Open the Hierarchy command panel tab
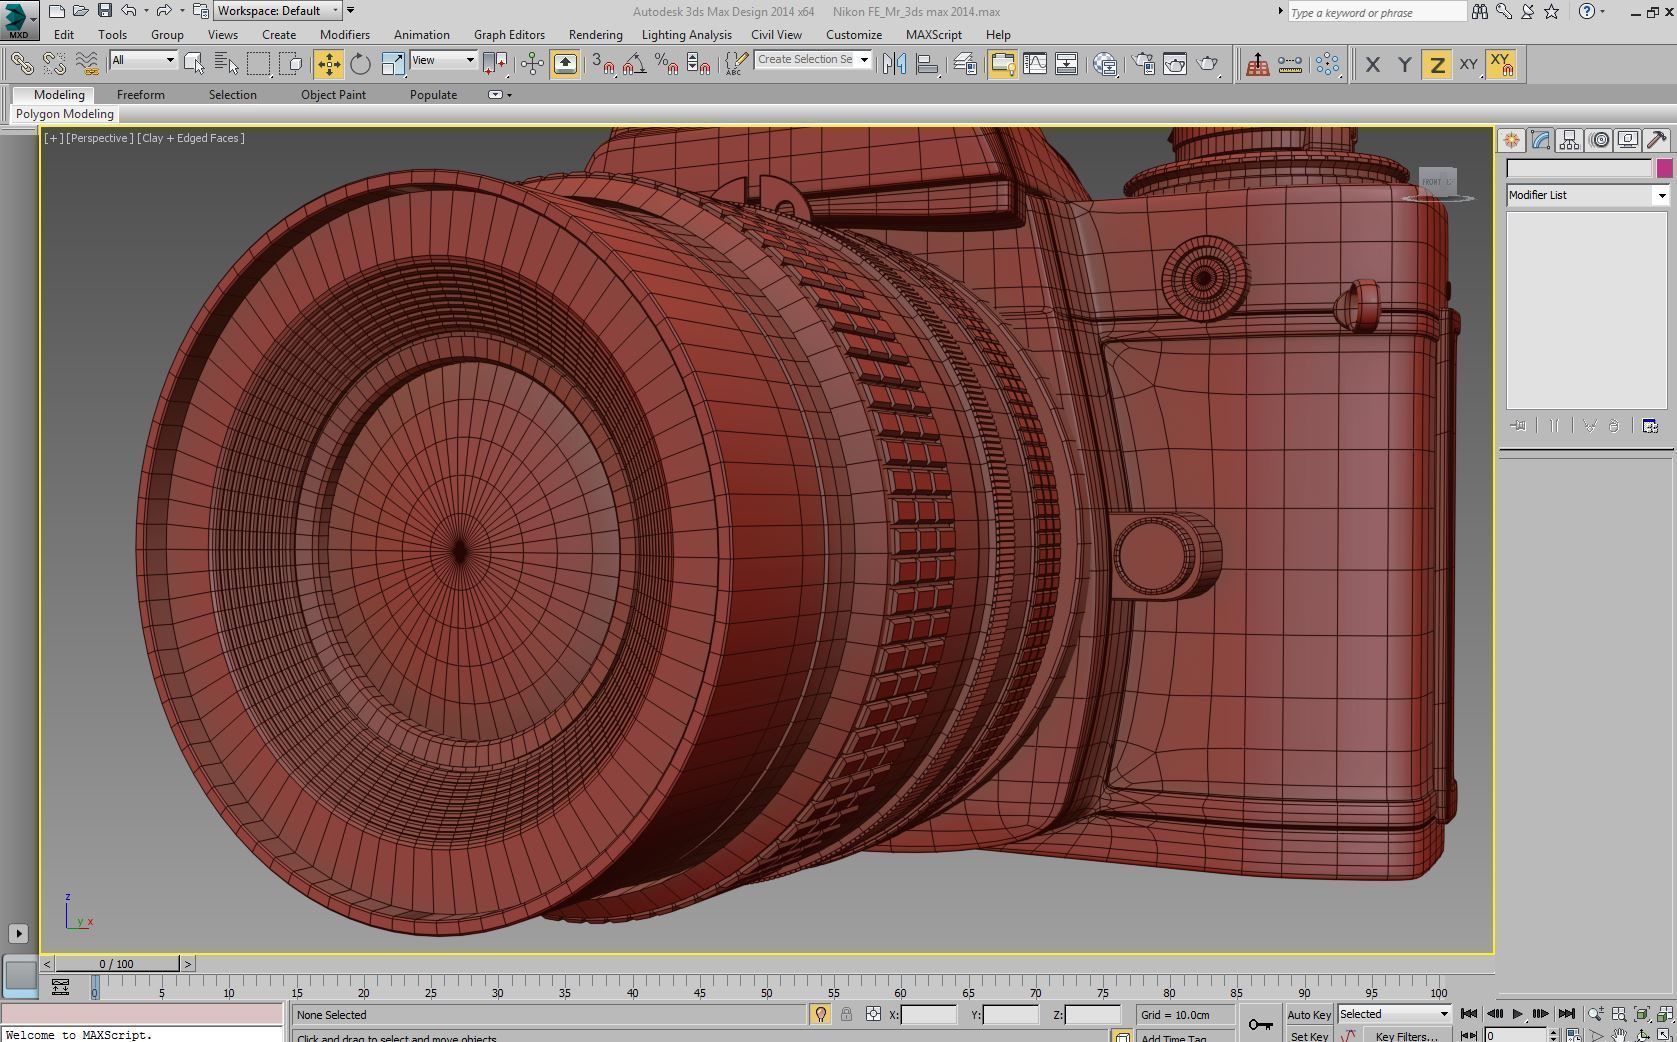 [1569, 140]
